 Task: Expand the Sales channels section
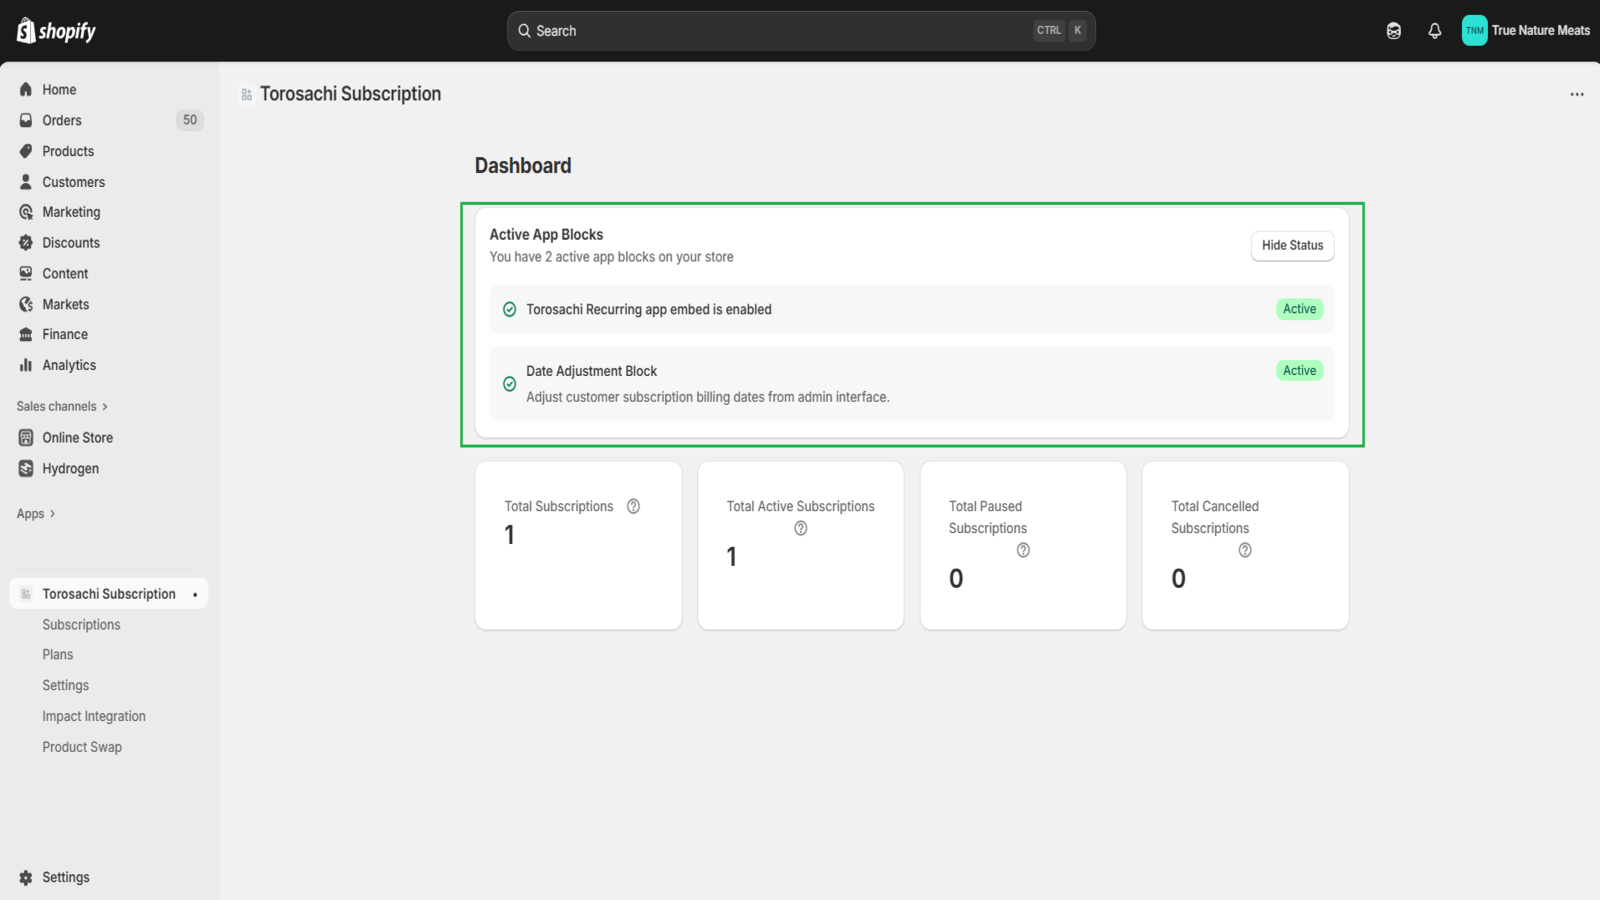62,406
